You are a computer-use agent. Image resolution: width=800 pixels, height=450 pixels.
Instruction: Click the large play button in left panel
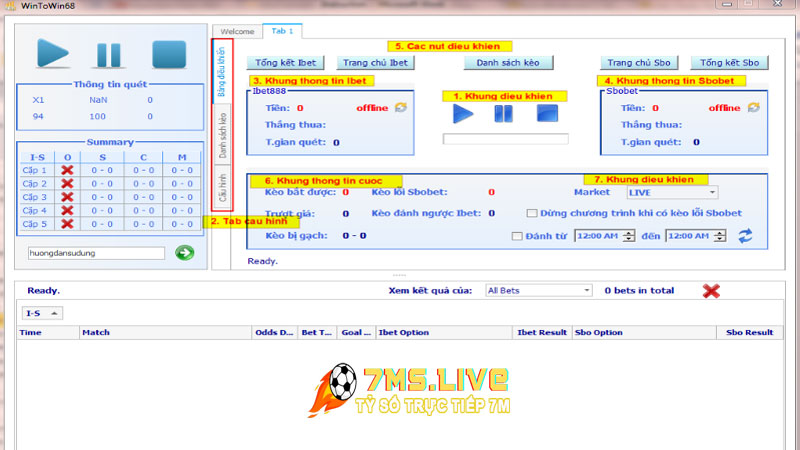pyautogui.click(x=52, y=53)
